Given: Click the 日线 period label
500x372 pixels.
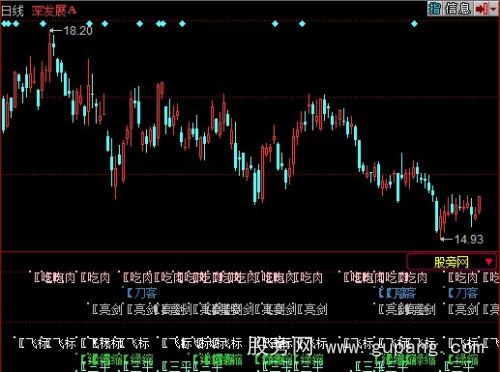Looking at the screenshot, I should pos(13,11).
